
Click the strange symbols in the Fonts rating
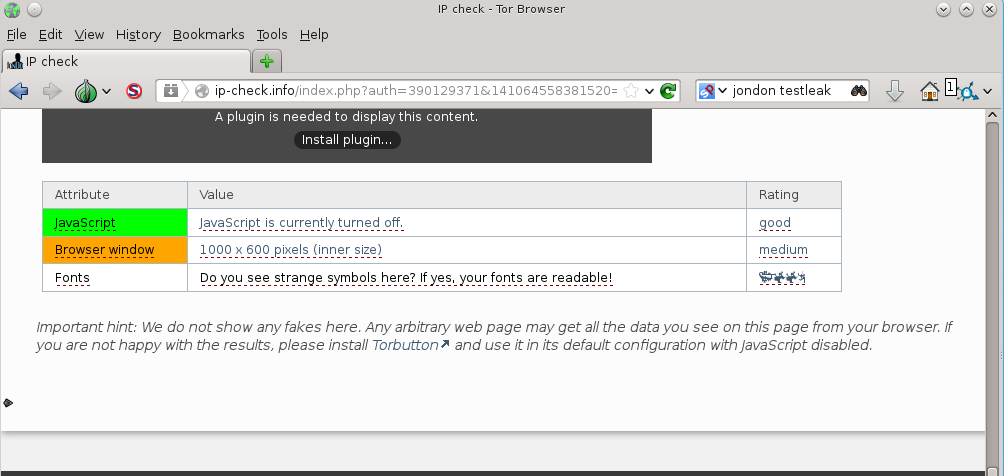(x=782, y=277)
